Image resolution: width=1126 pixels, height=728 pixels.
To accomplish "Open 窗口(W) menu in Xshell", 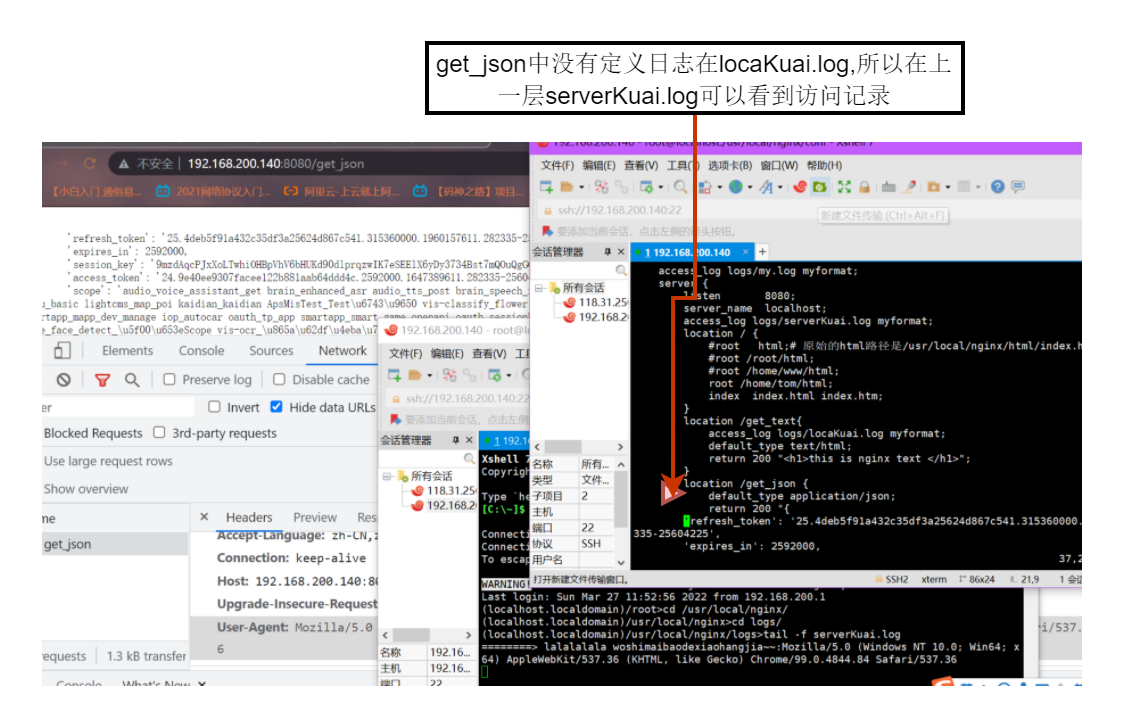I will [779, 165].
